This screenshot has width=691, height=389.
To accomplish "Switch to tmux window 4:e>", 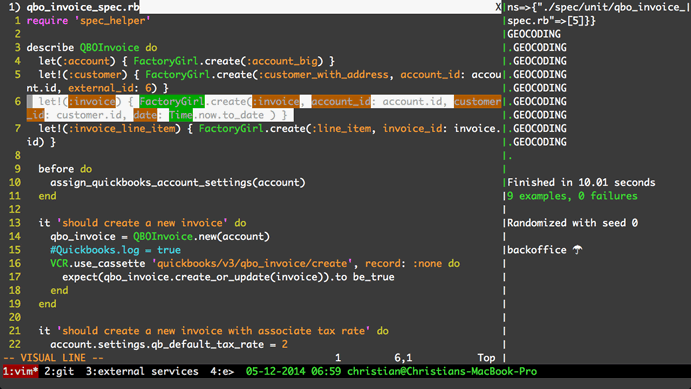I will pos(222,371).
